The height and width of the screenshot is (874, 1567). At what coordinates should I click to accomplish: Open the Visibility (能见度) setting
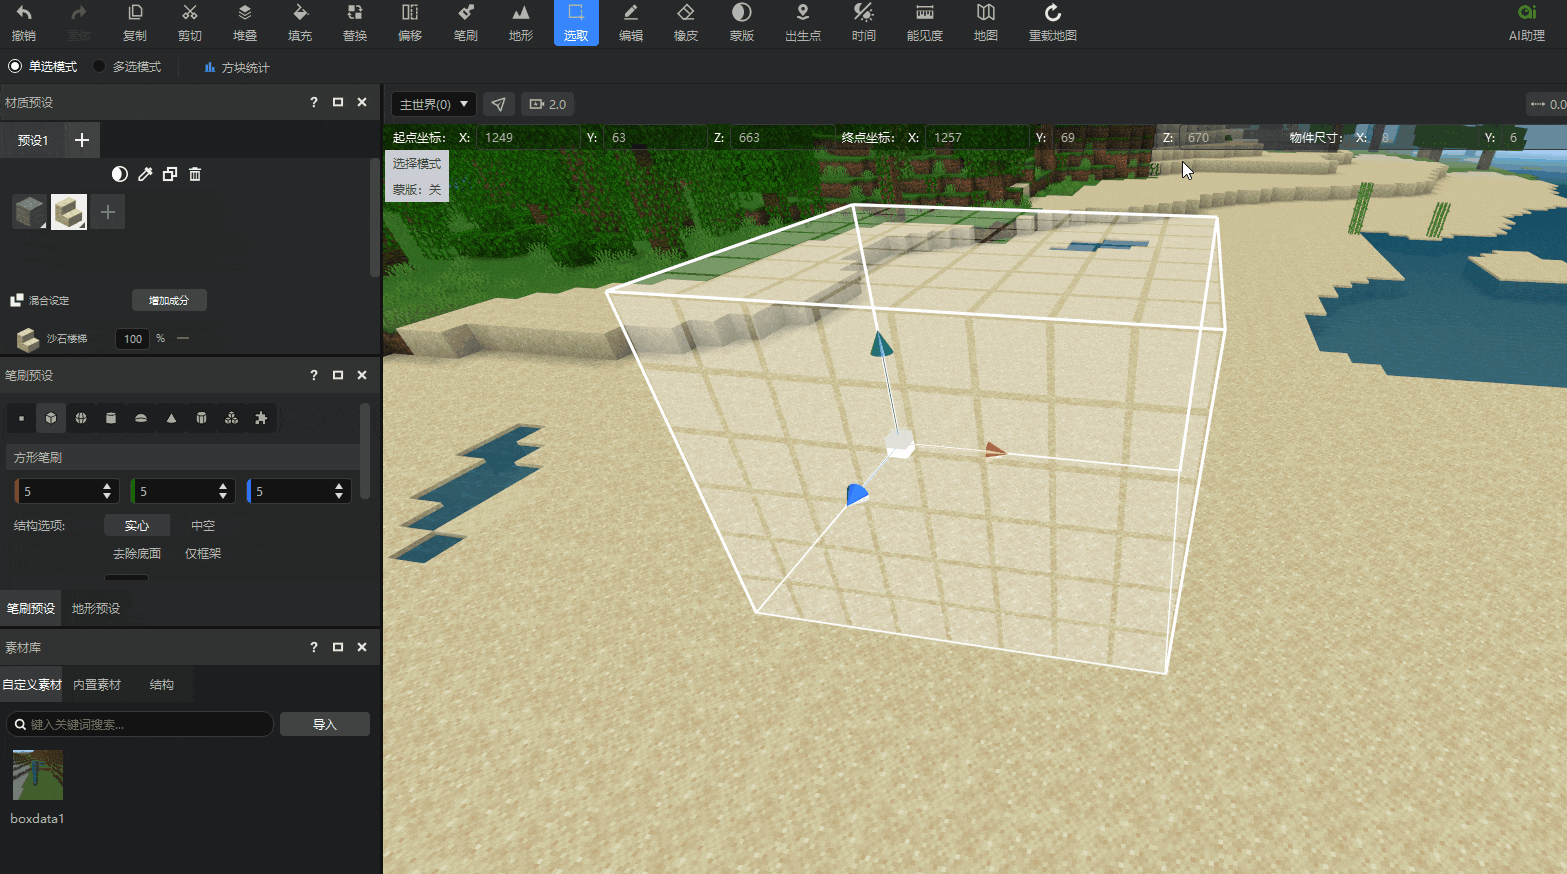[x=925, y=23]
